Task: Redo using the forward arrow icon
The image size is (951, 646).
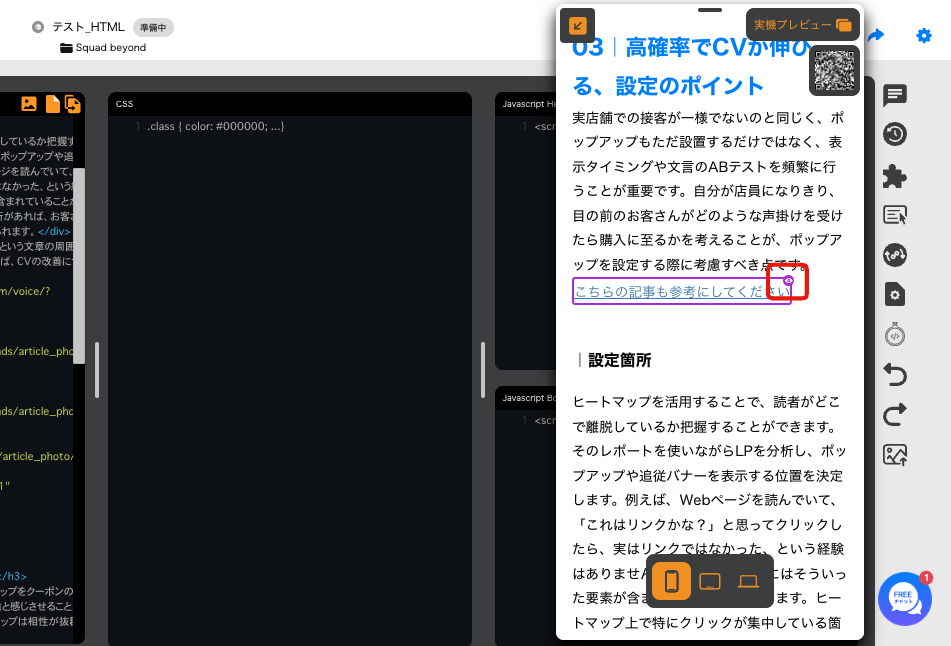Action: [x=894, y=414]
